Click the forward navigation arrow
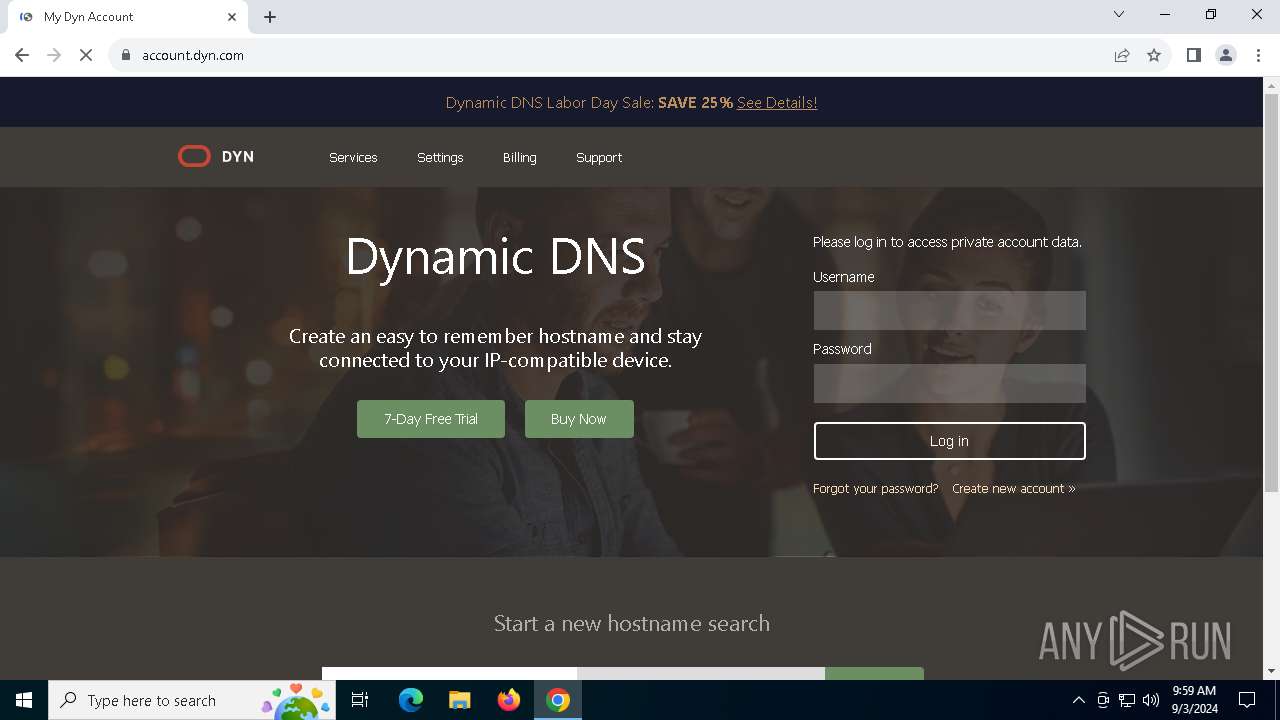Viewport: 1280px width, 720px height. (x=54, y=55)
